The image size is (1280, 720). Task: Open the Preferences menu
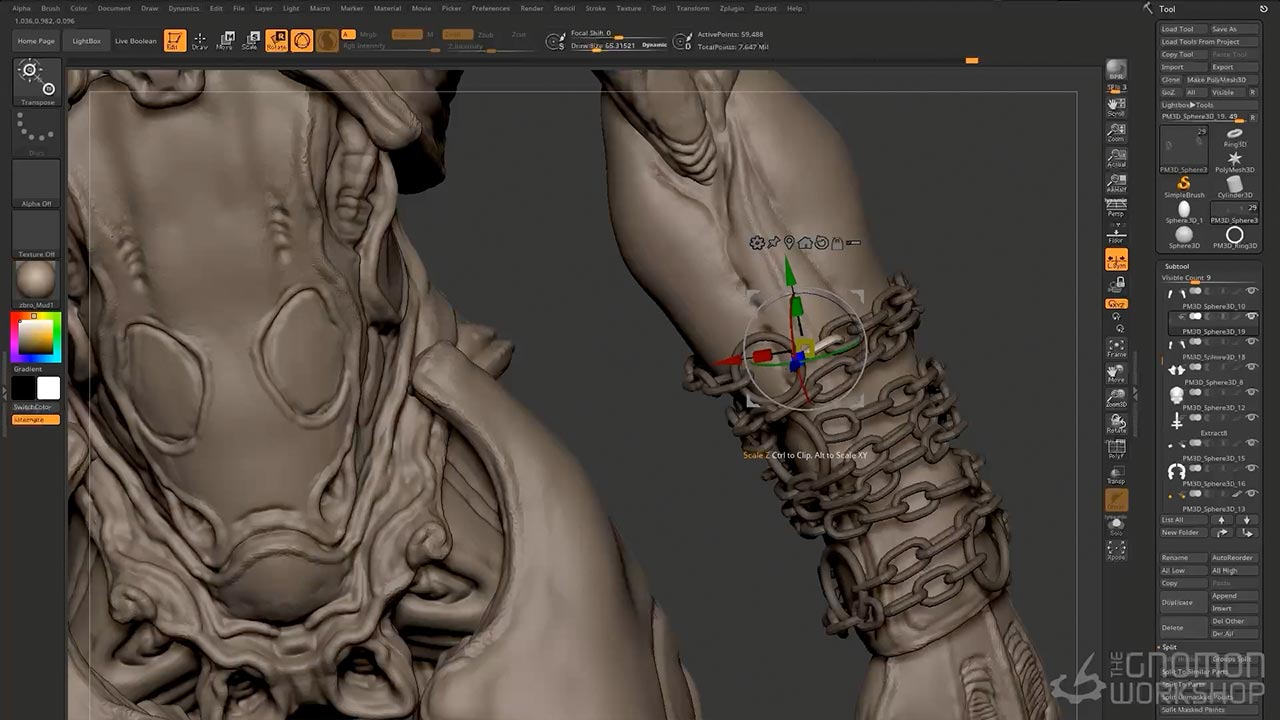click(490, 8)
